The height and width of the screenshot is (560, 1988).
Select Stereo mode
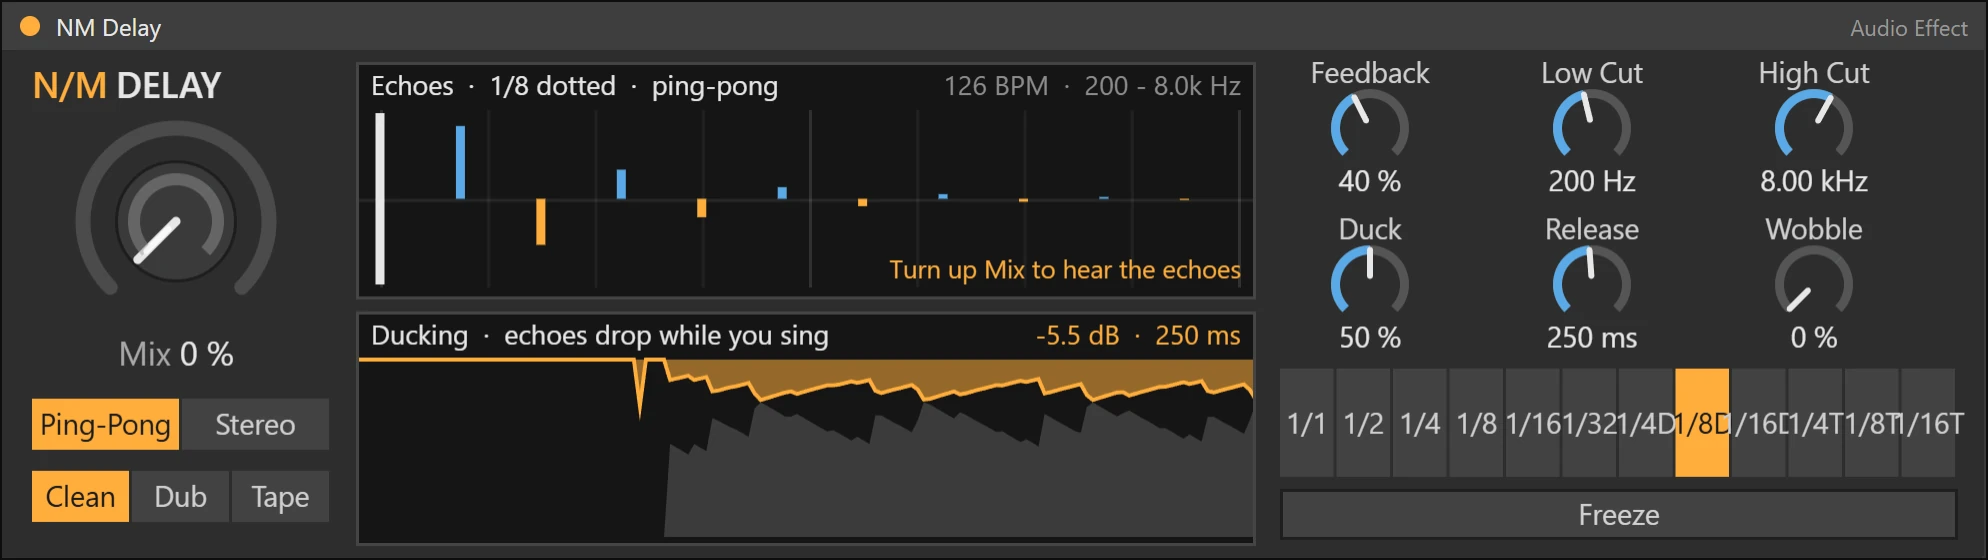256,424
